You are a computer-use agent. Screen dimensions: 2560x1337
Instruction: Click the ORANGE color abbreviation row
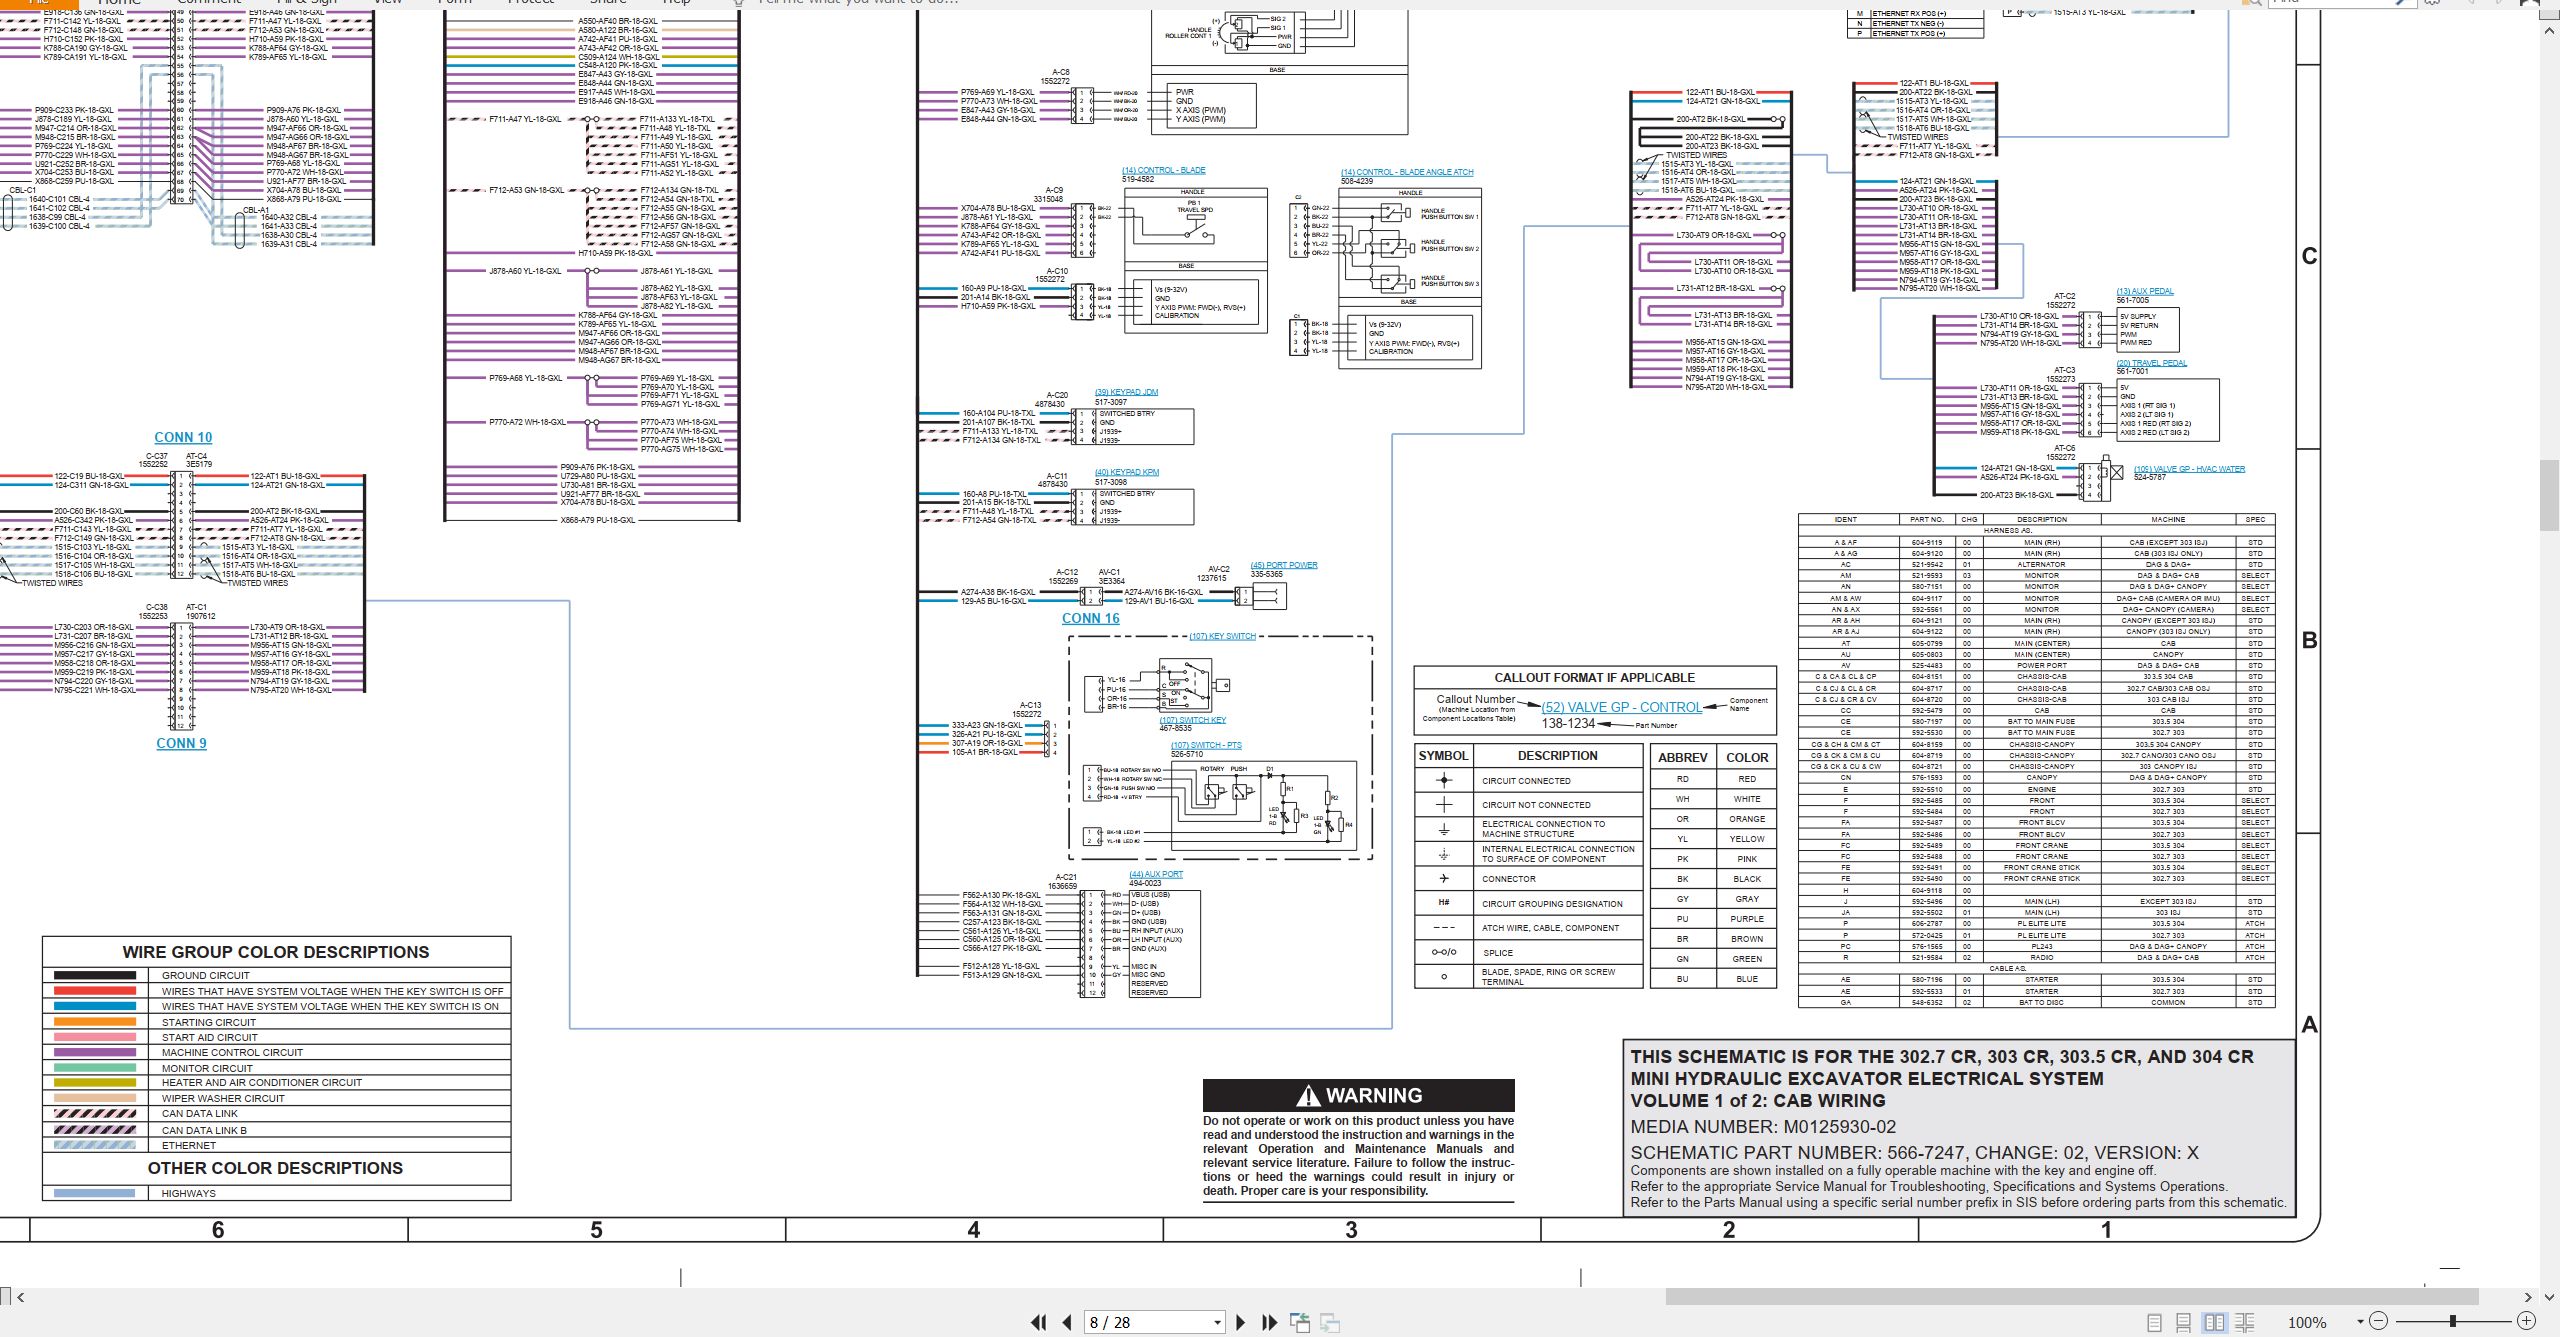pyautogui.click(x=1714, y=819)
